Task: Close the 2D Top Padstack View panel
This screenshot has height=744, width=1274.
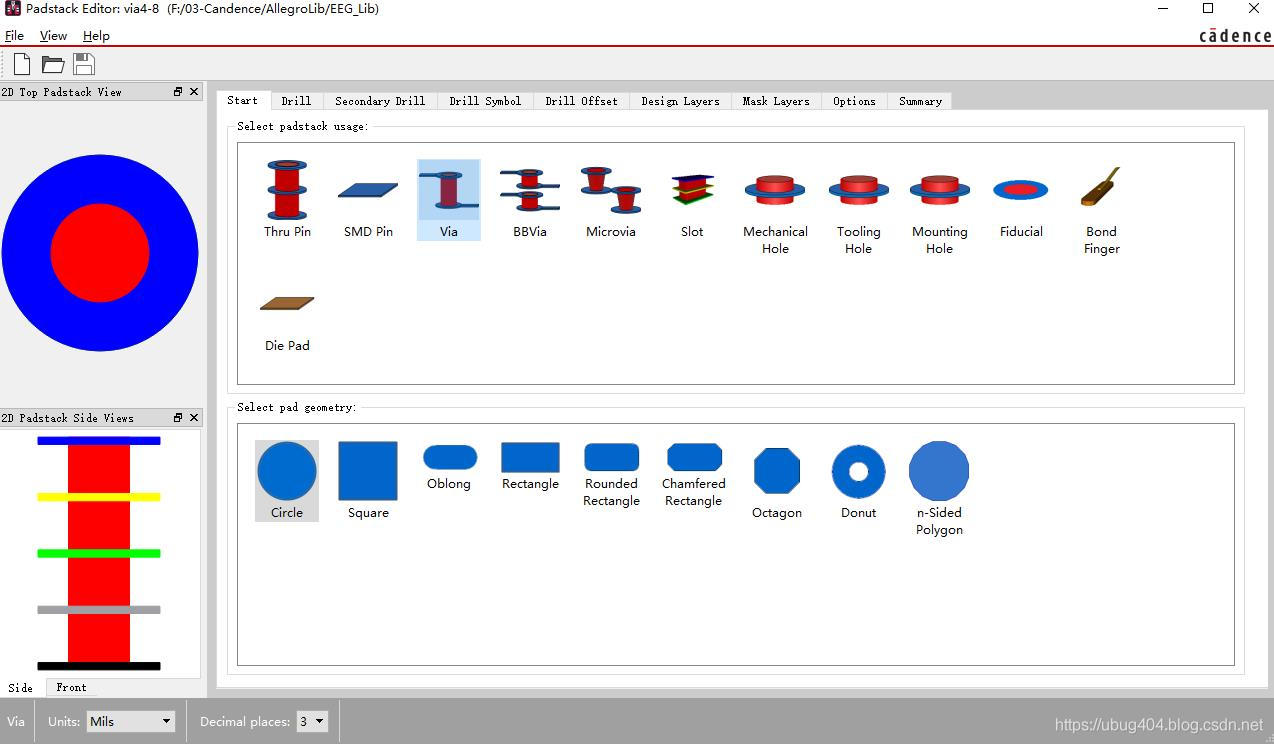Action: point(194,92)
